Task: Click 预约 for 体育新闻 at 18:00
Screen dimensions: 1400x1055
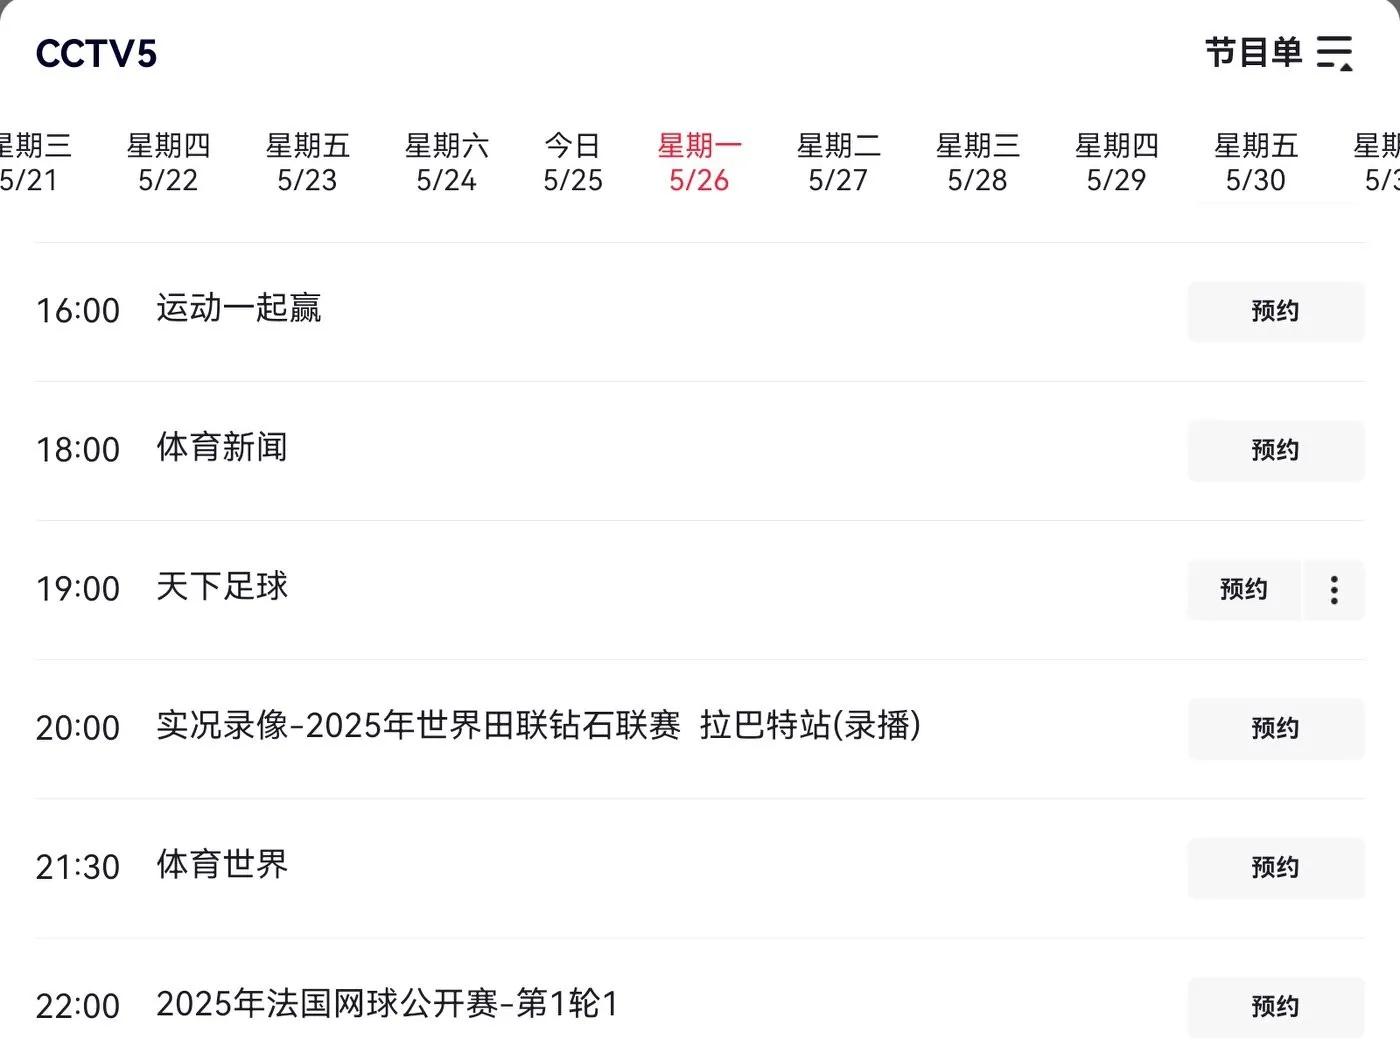Action: pos(1276,451)
